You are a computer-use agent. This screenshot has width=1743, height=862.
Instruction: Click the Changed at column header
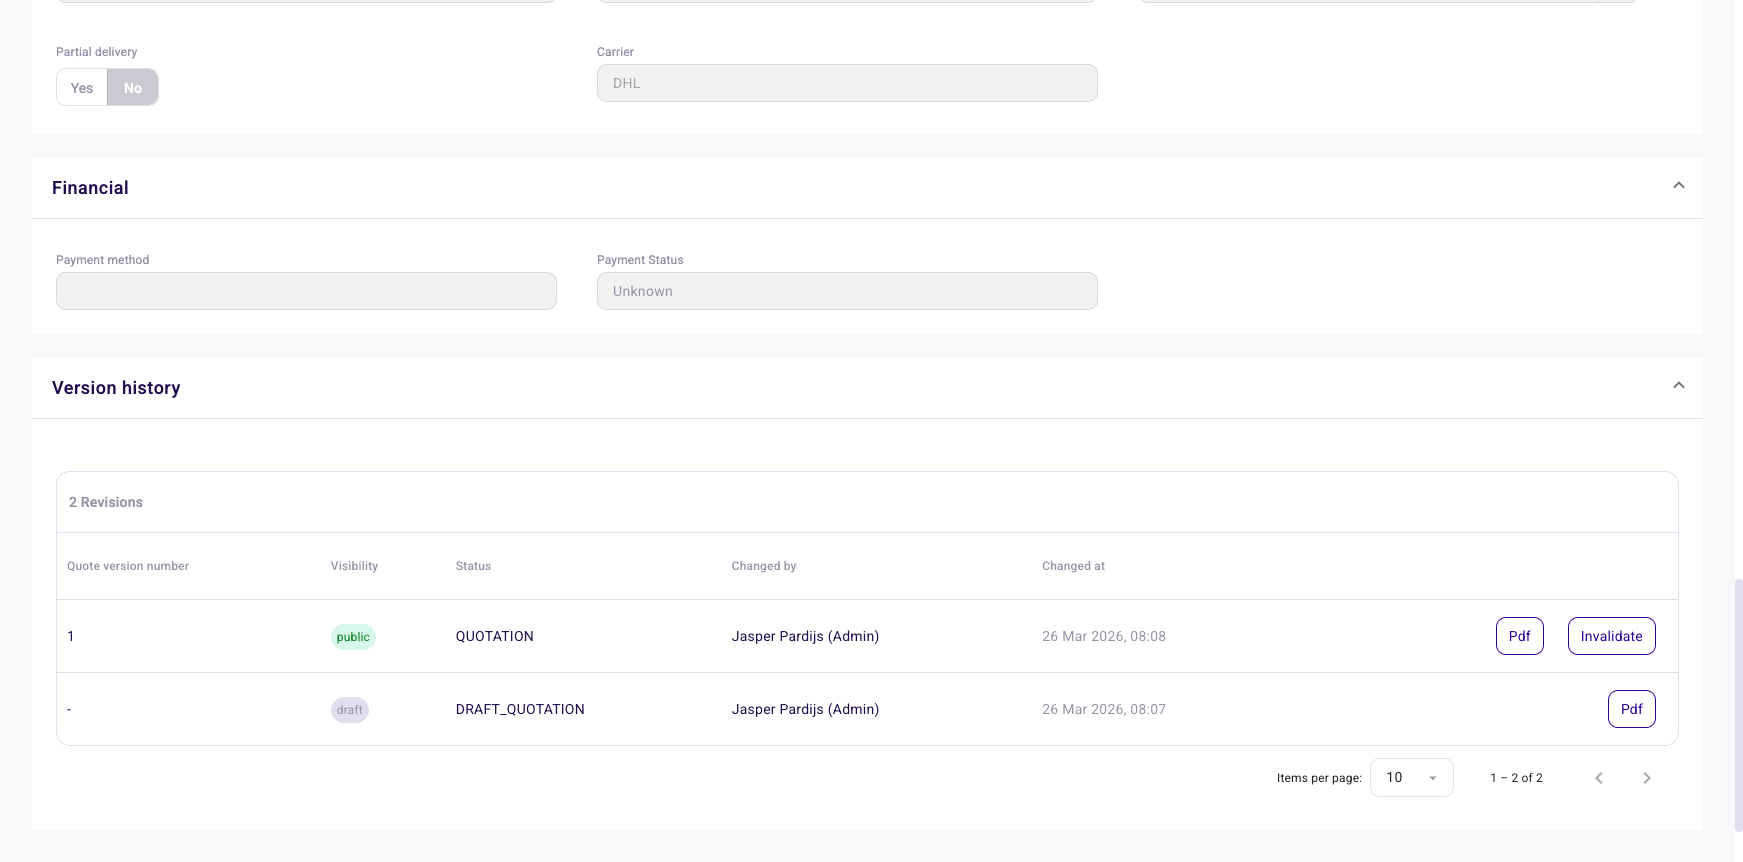tap(1073, 566)
